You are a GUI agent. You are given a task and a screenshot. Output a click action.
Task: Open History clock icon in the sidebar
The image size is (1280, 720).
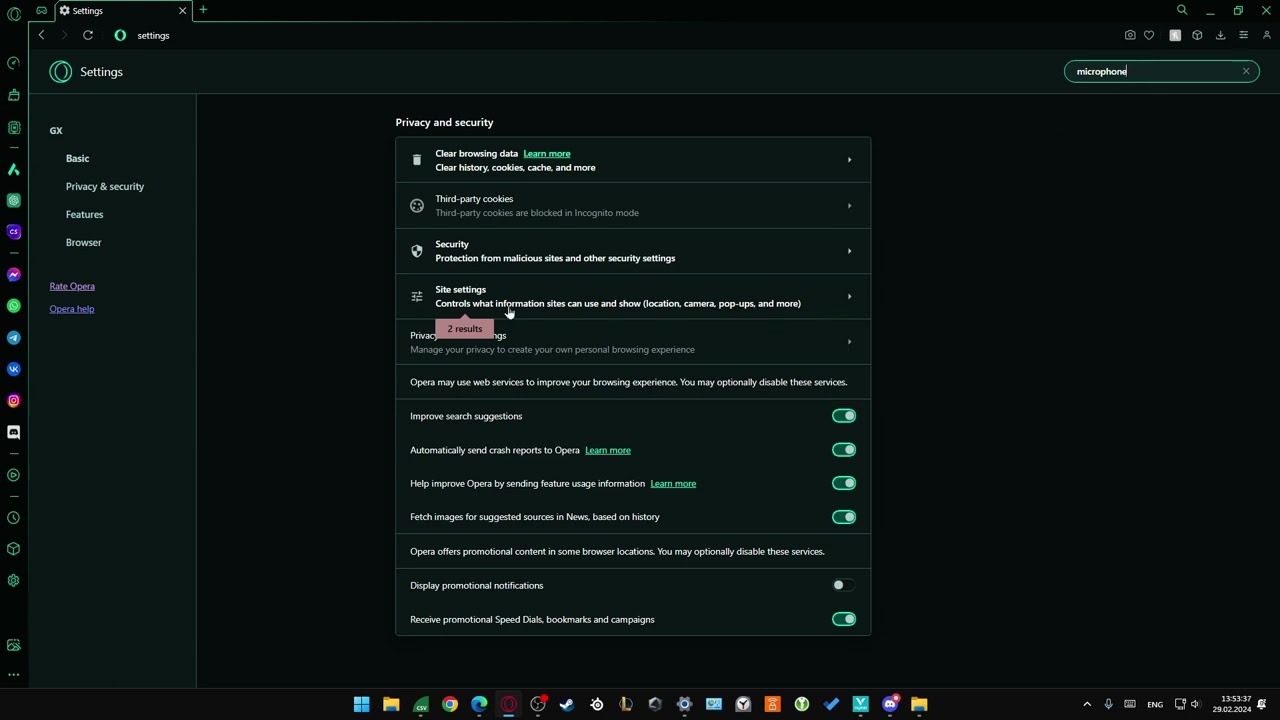[14, 518]
